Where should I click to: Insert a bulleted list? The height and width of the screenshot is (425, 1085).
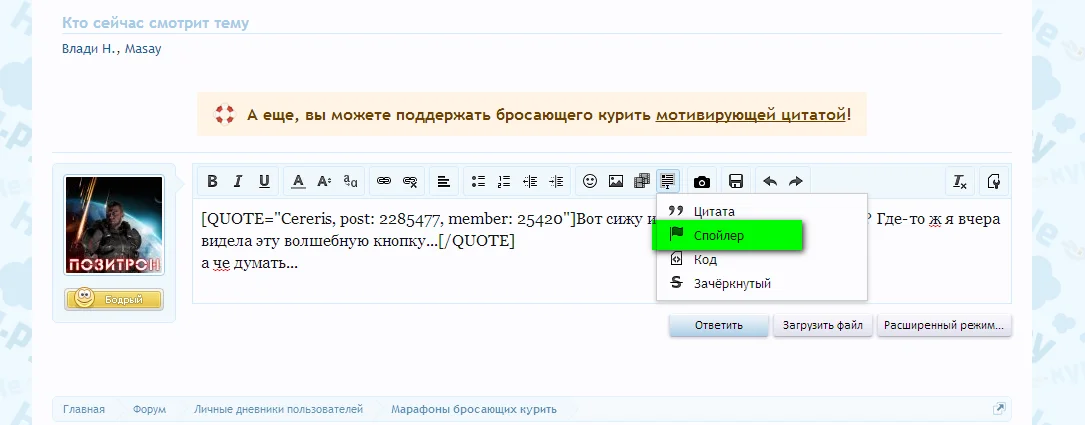(478, 181)
